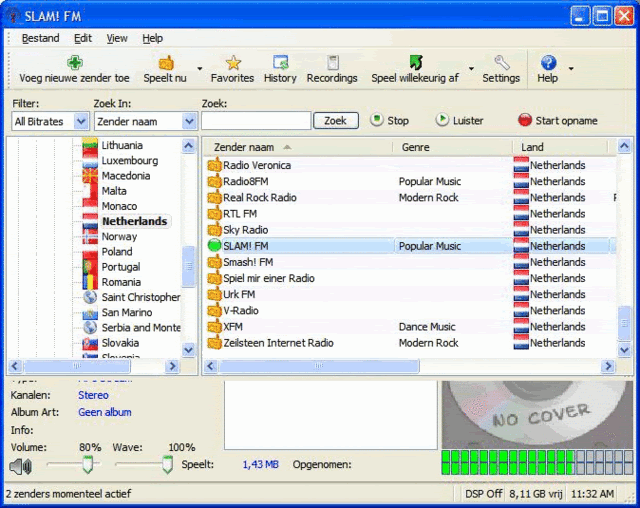Click the speaker mute icon near volume
This screenshot has height=508, width=640.
point(20,466)
